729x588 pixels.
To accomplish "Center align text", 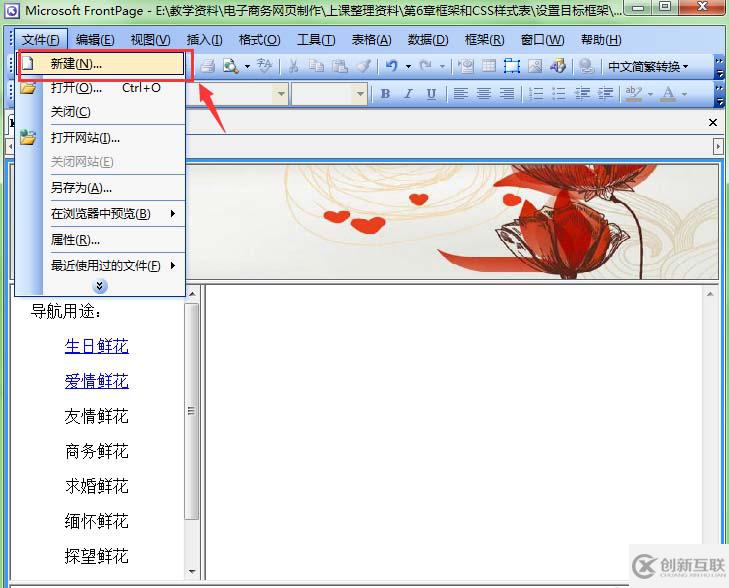I will click(484, 94).
